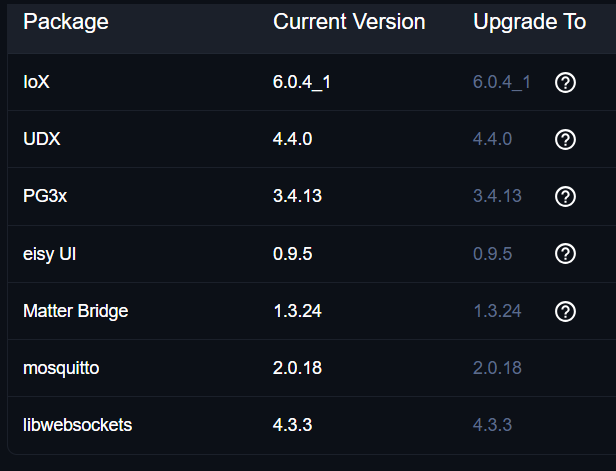Select the Package column header
Screen dimensions: 616x471
(66, 22)
